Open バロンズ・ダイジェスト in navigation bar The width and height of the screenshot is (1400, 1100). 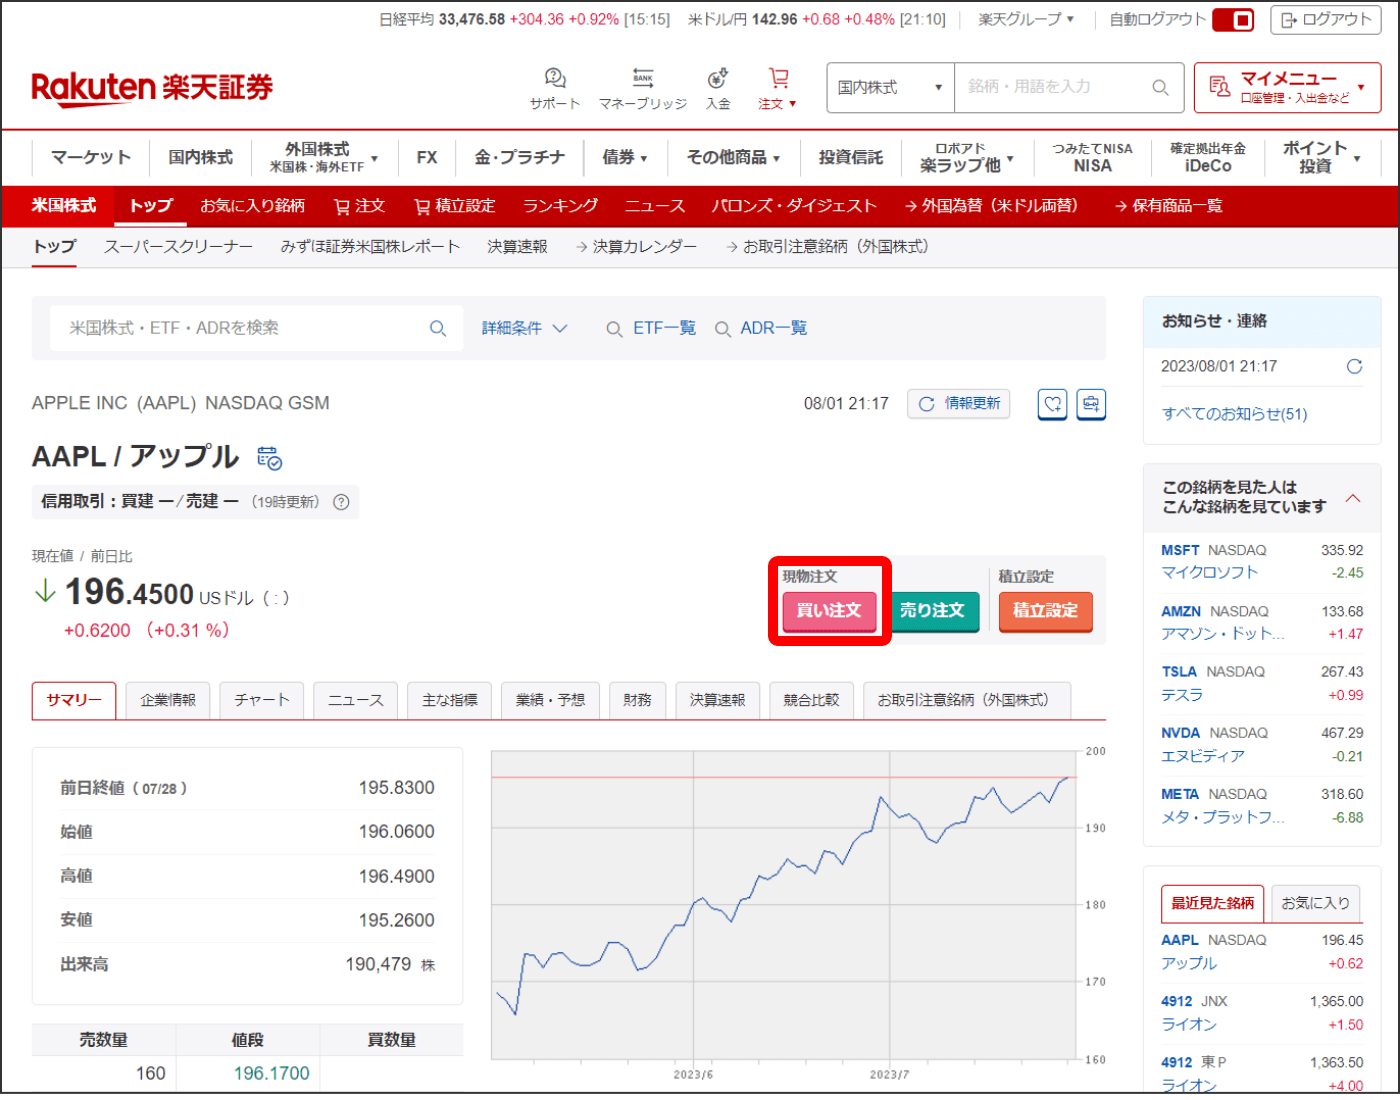click(794, 206)
